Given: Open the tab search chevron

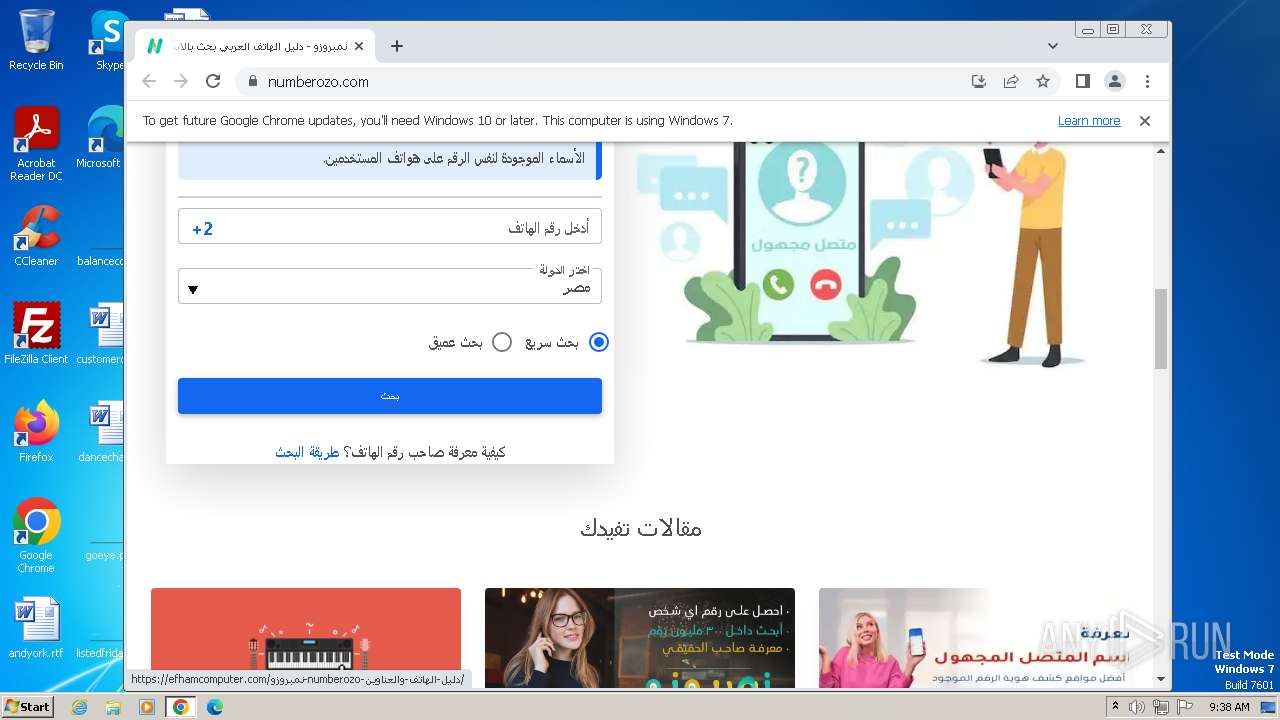Looking at the screenshot, I should click(x=1053, y=46).
